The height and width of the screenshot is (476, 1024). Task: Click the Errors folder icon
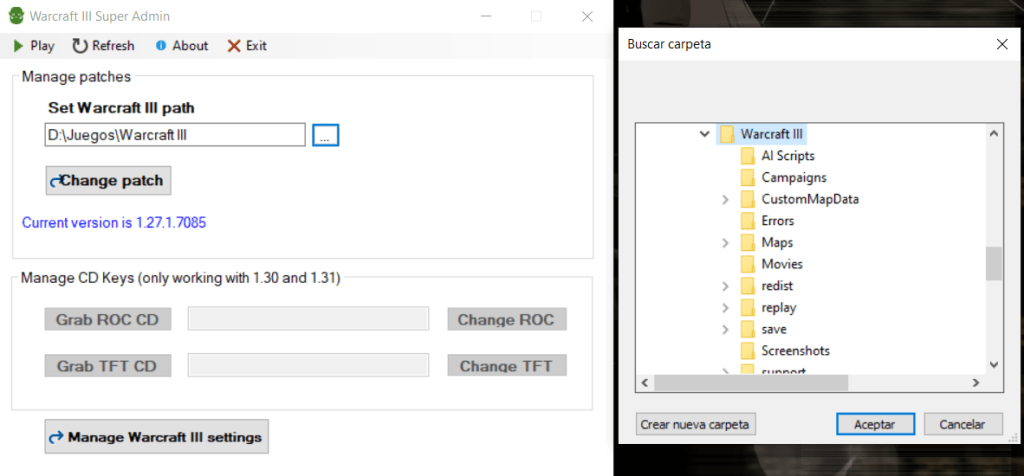(x=748, y=221)
